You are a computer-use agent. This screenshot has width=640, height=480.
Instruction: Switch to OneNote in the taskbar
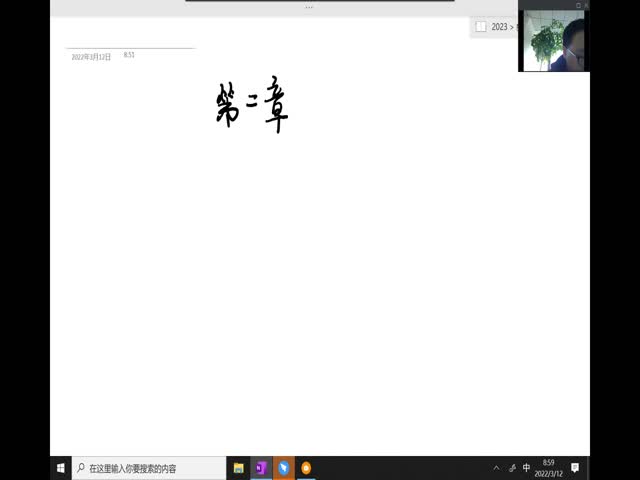(x=261, y=468)
